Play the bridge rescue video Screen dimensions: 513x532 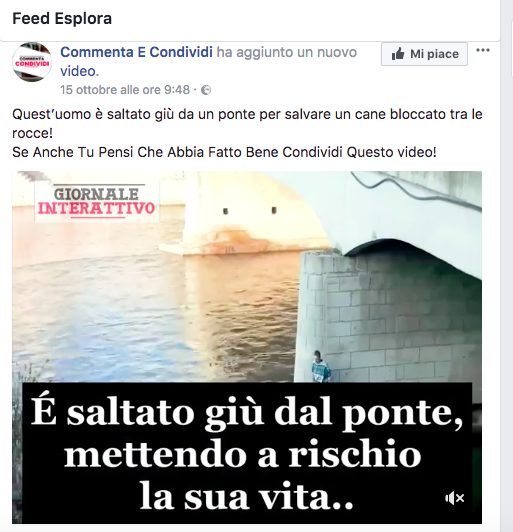coord(247,347)
